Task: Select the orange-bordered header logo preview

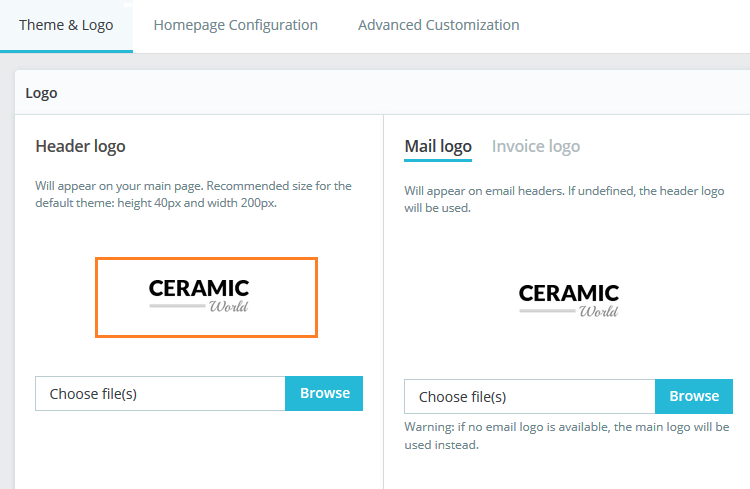Action: click(206, 297)
